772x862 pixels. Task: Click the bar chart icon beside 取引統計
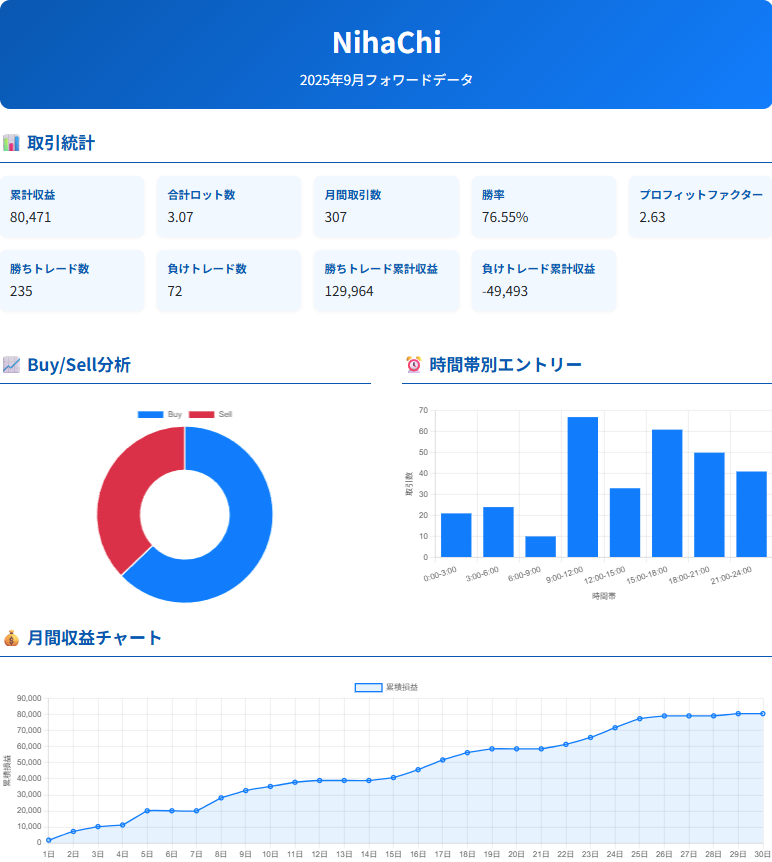11,143
